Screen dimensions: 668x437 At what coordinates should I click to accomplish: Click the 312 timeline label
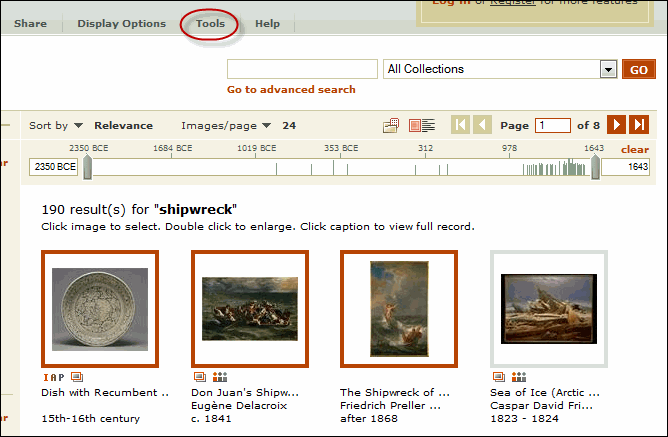pyautogui.click(x=425, y=148)
